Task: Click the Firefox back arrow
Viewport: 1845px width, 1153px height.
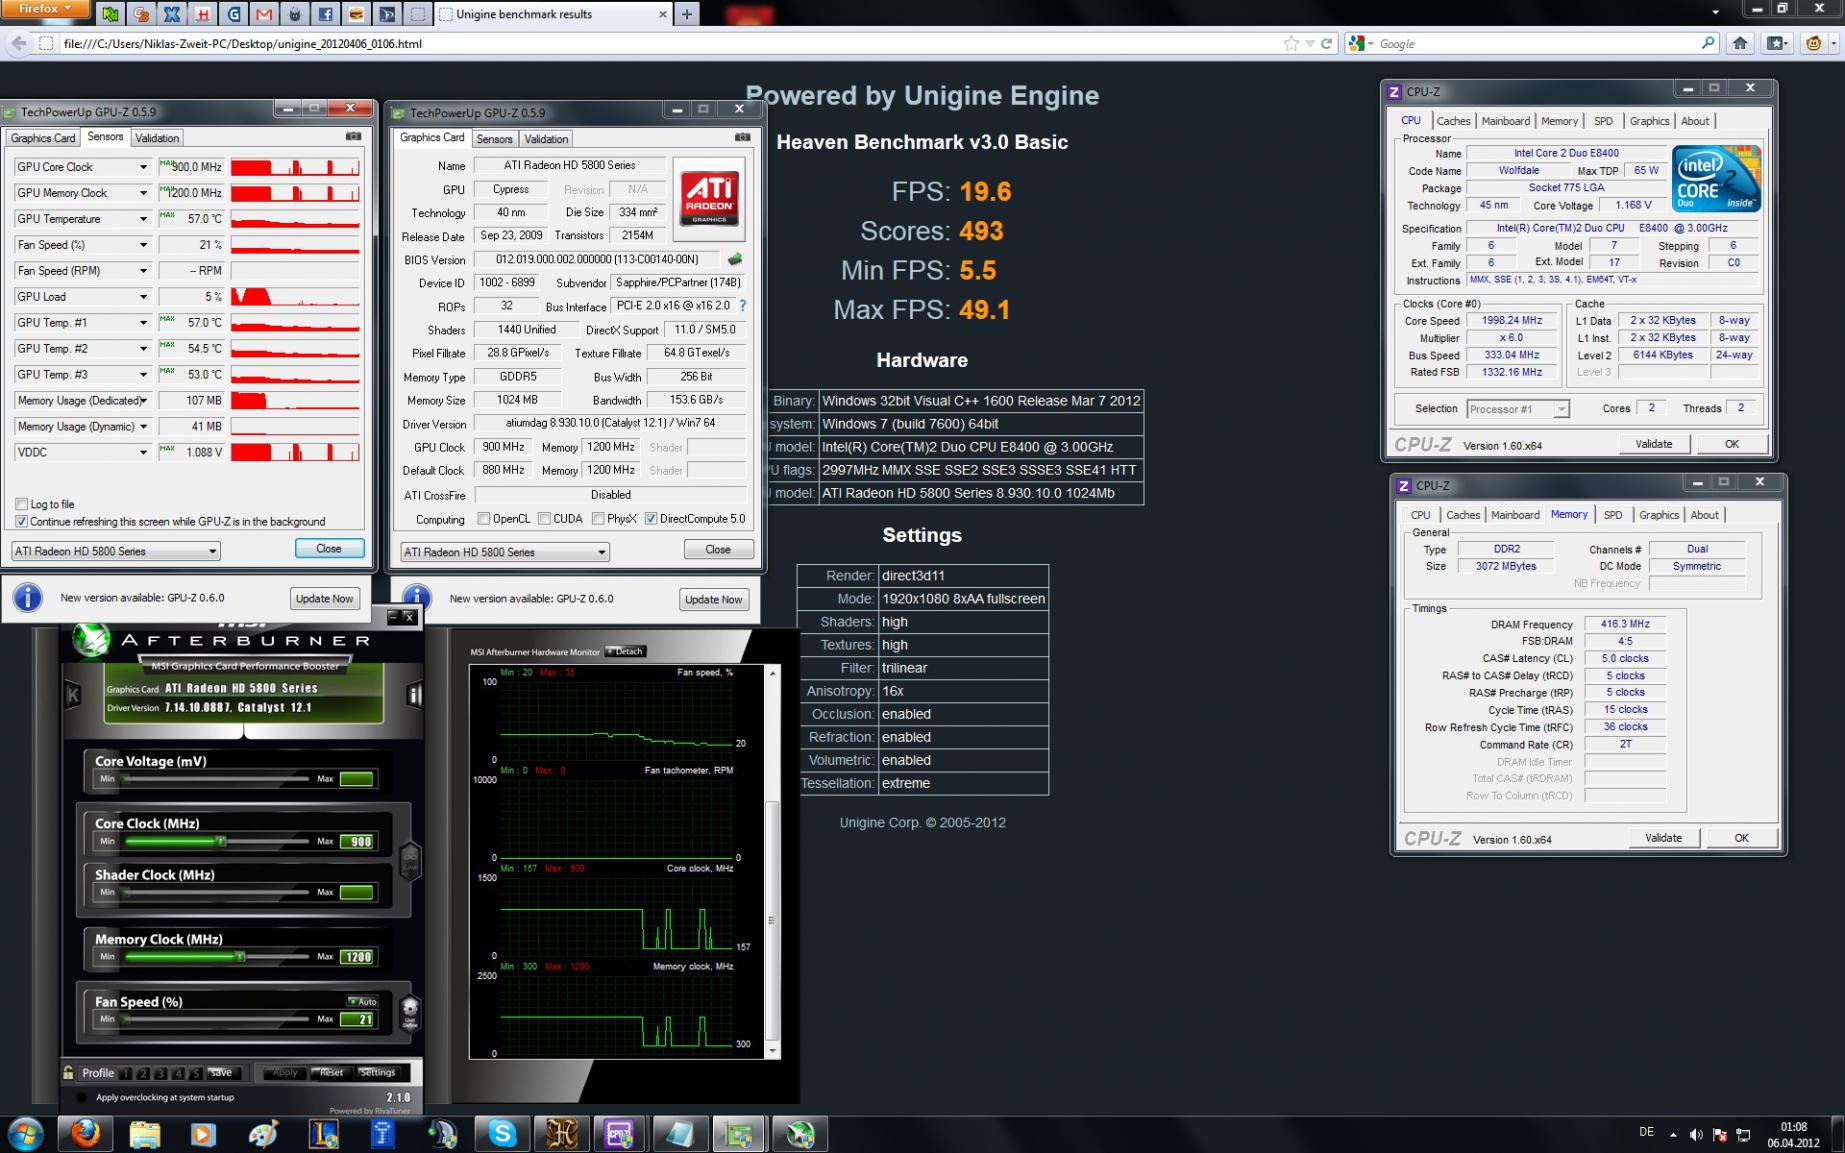Action: (19, 43)
